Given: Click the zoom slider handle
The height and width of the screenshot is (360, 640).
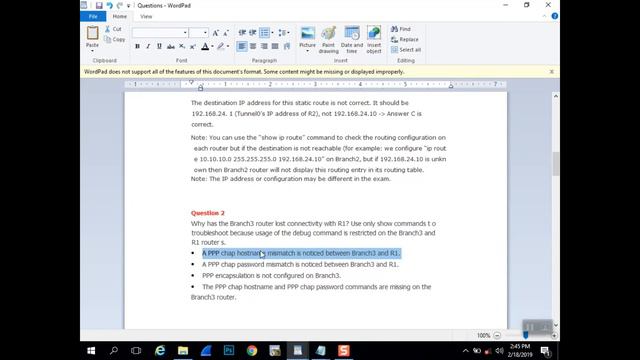Looking at the screenshot, I should point(526,336).
